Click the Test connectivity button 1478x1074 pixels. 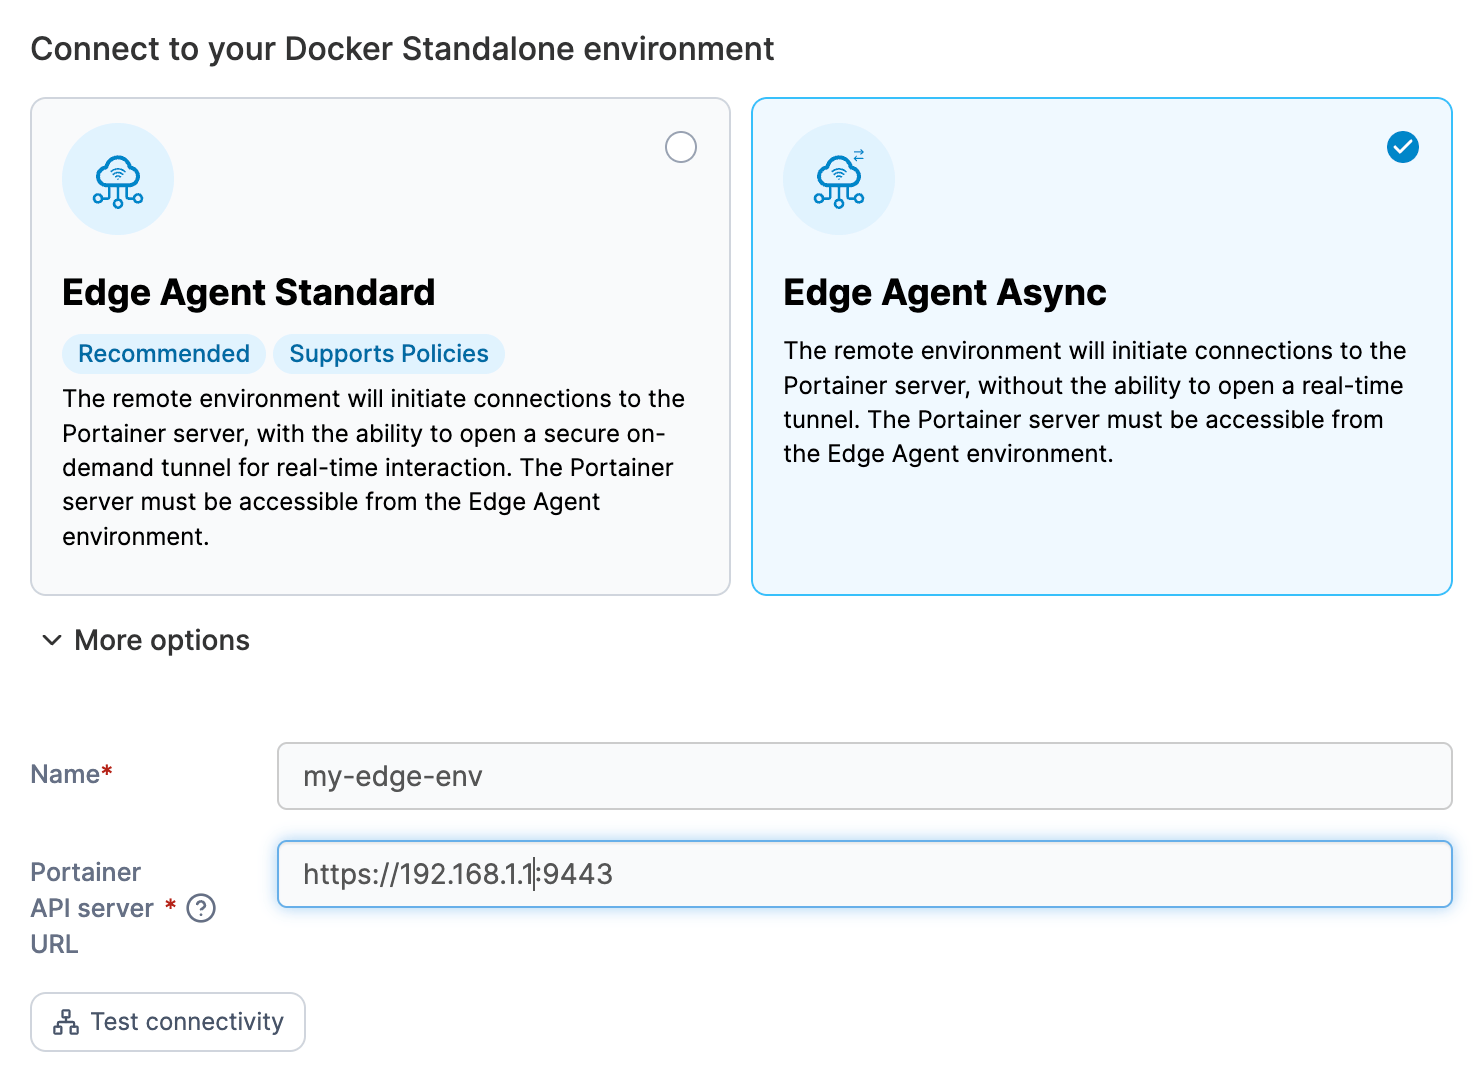168,1022
